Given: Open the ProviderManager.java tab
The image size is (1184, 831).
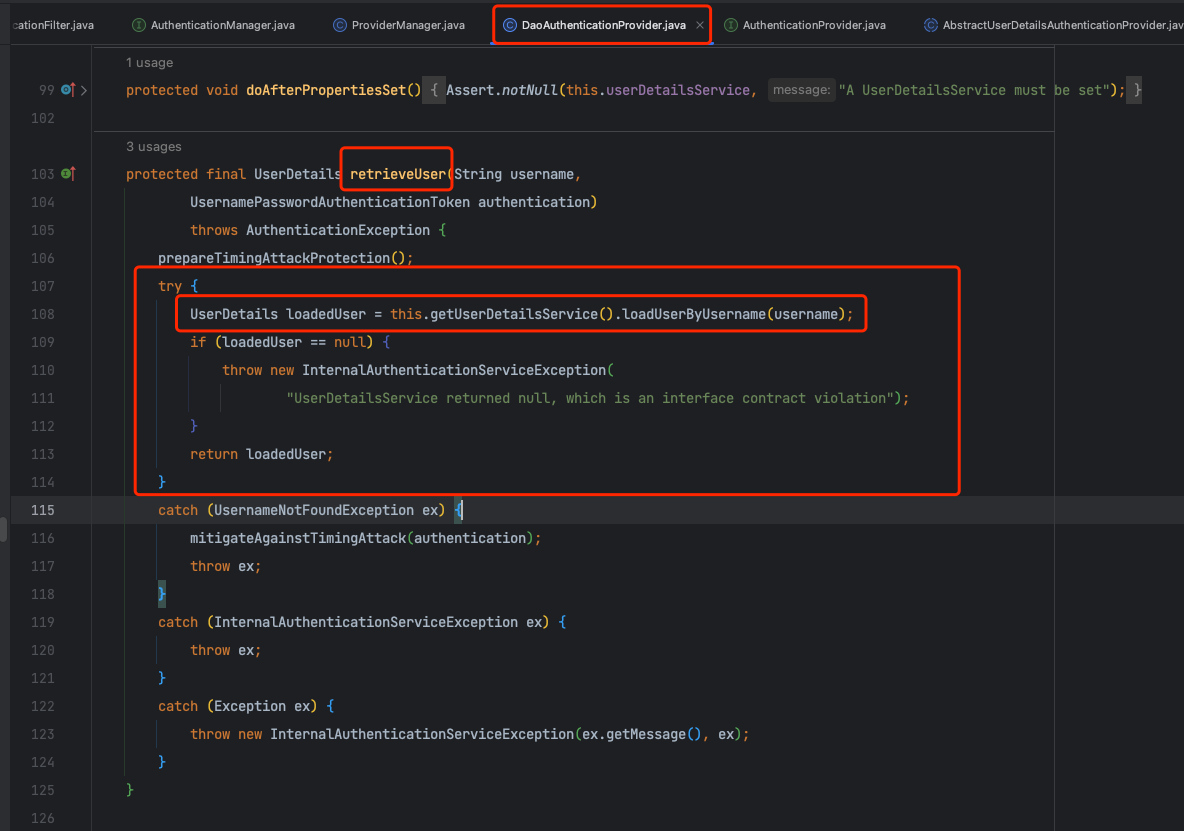Looking at the screenshot, I should point(408,25).
